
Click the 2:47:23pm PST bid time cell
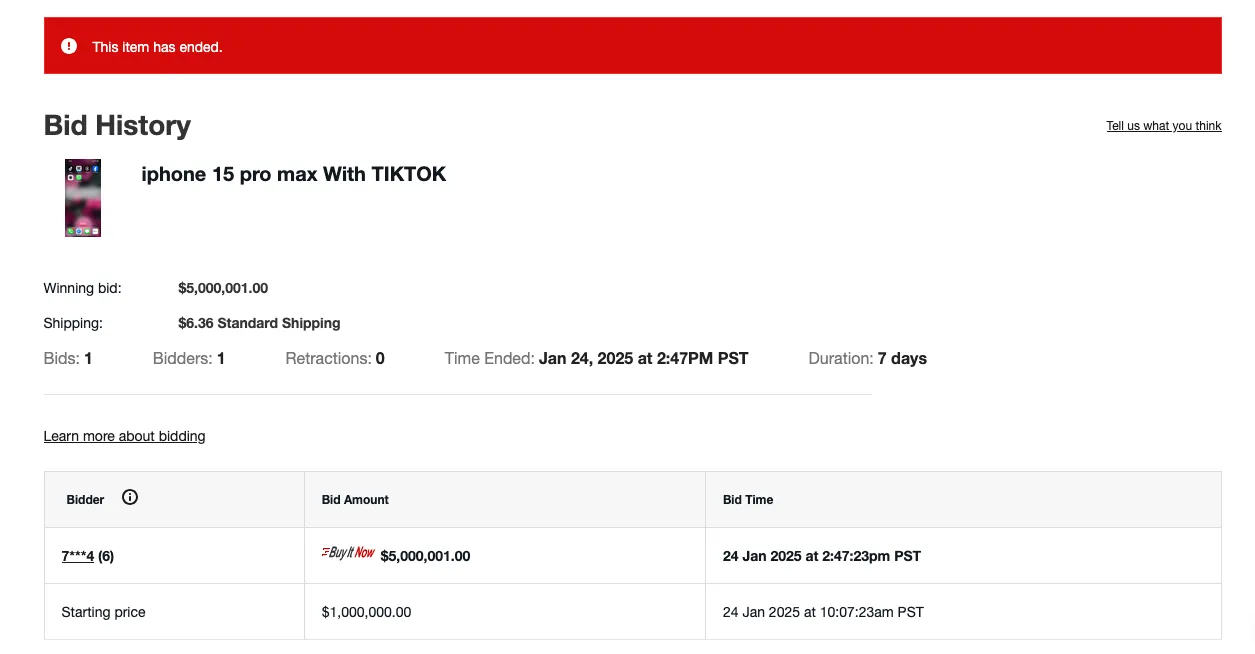click(822, 556)
